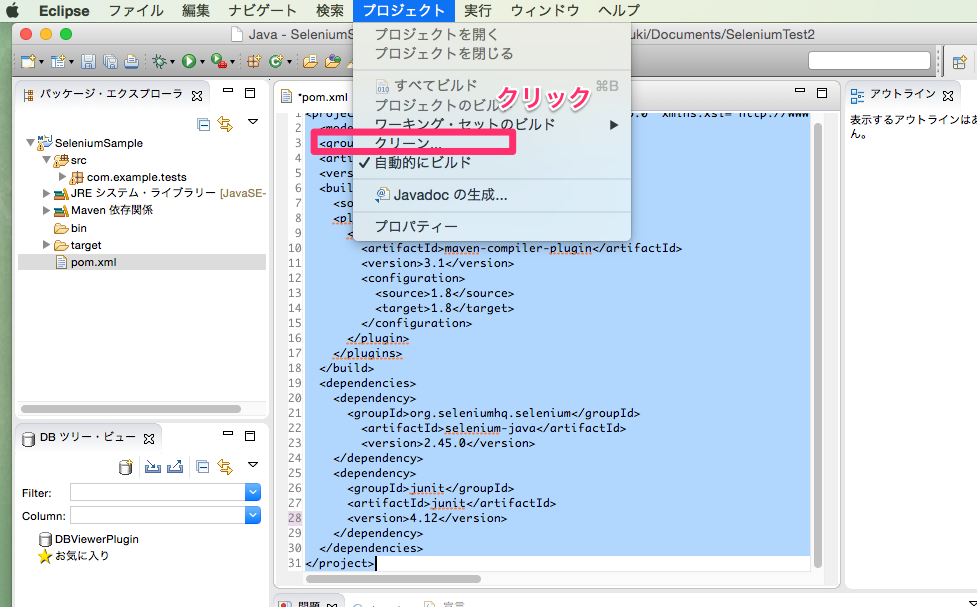Screen dimensions: 977x607
Task: Click the Run External Tools icon
Action: coord(218,61)
